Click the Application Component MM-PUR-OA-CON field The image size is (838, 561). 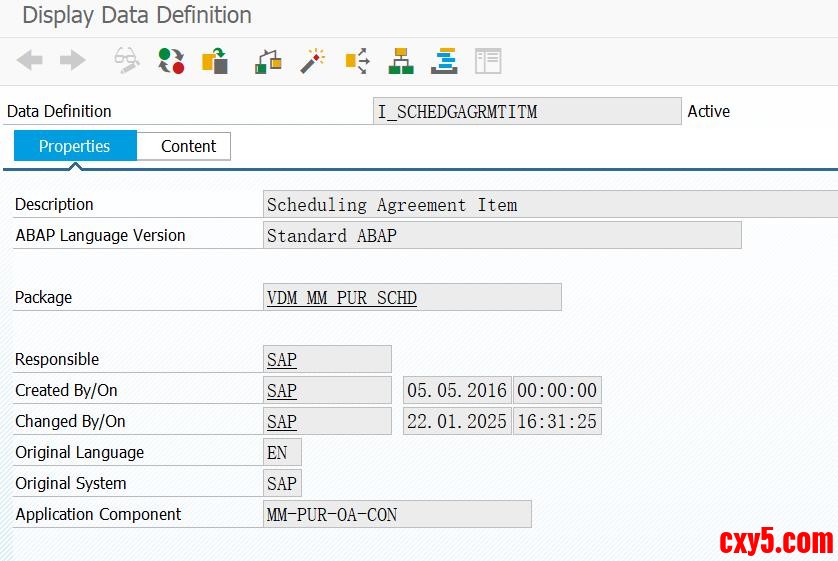pos(332,515)
